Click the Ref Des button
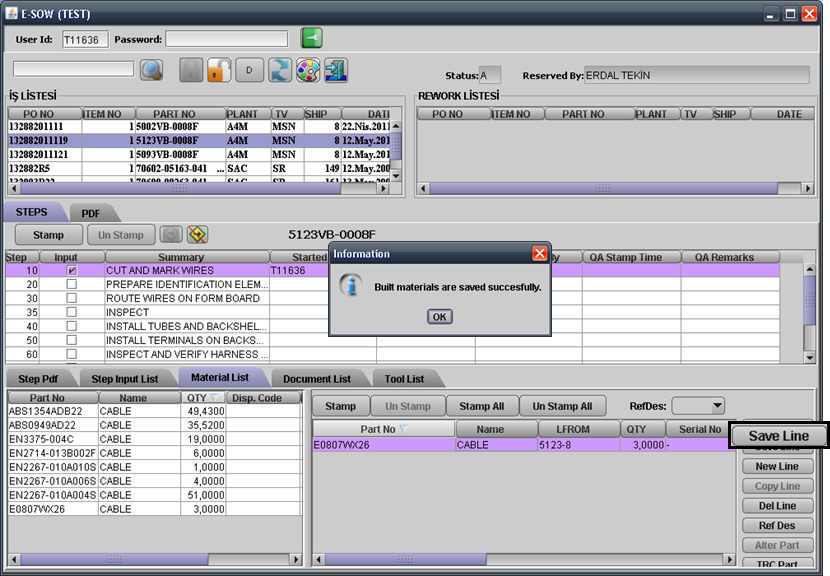The width and height of the screenshot is (830, 576). pos(777,525)
